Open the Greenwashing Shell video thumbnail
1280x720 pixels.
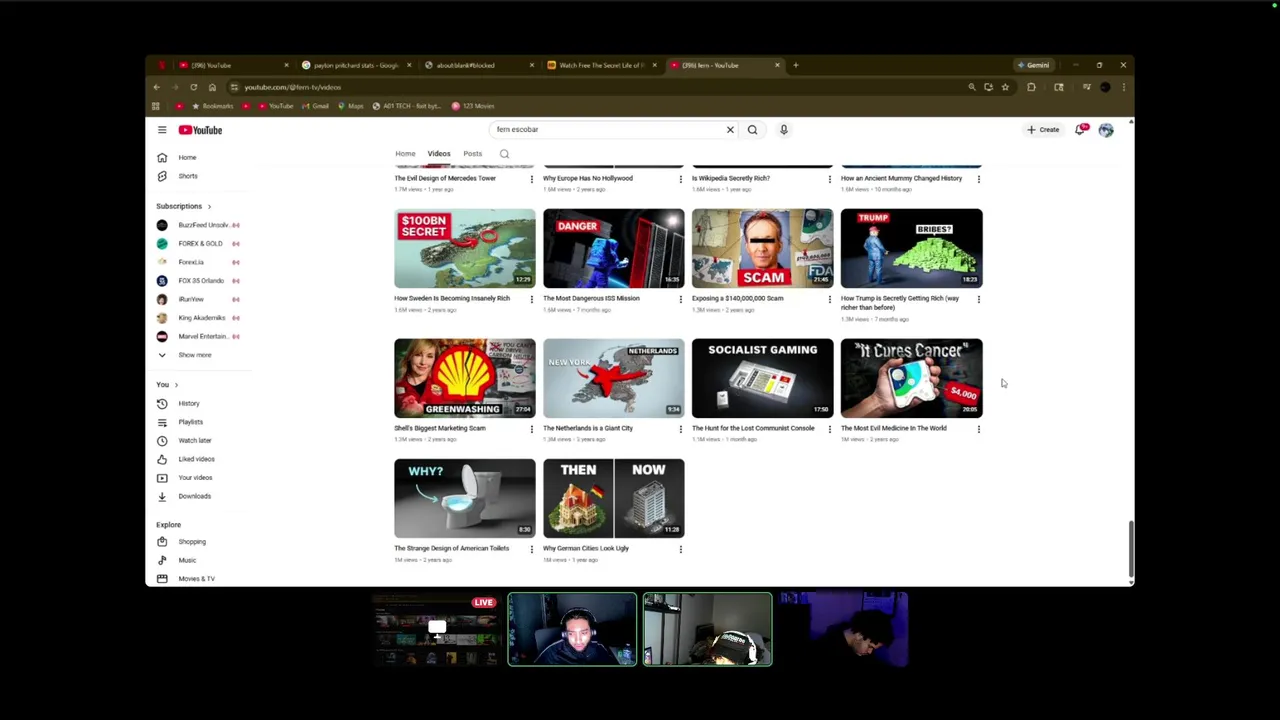(x=464, y=378)
